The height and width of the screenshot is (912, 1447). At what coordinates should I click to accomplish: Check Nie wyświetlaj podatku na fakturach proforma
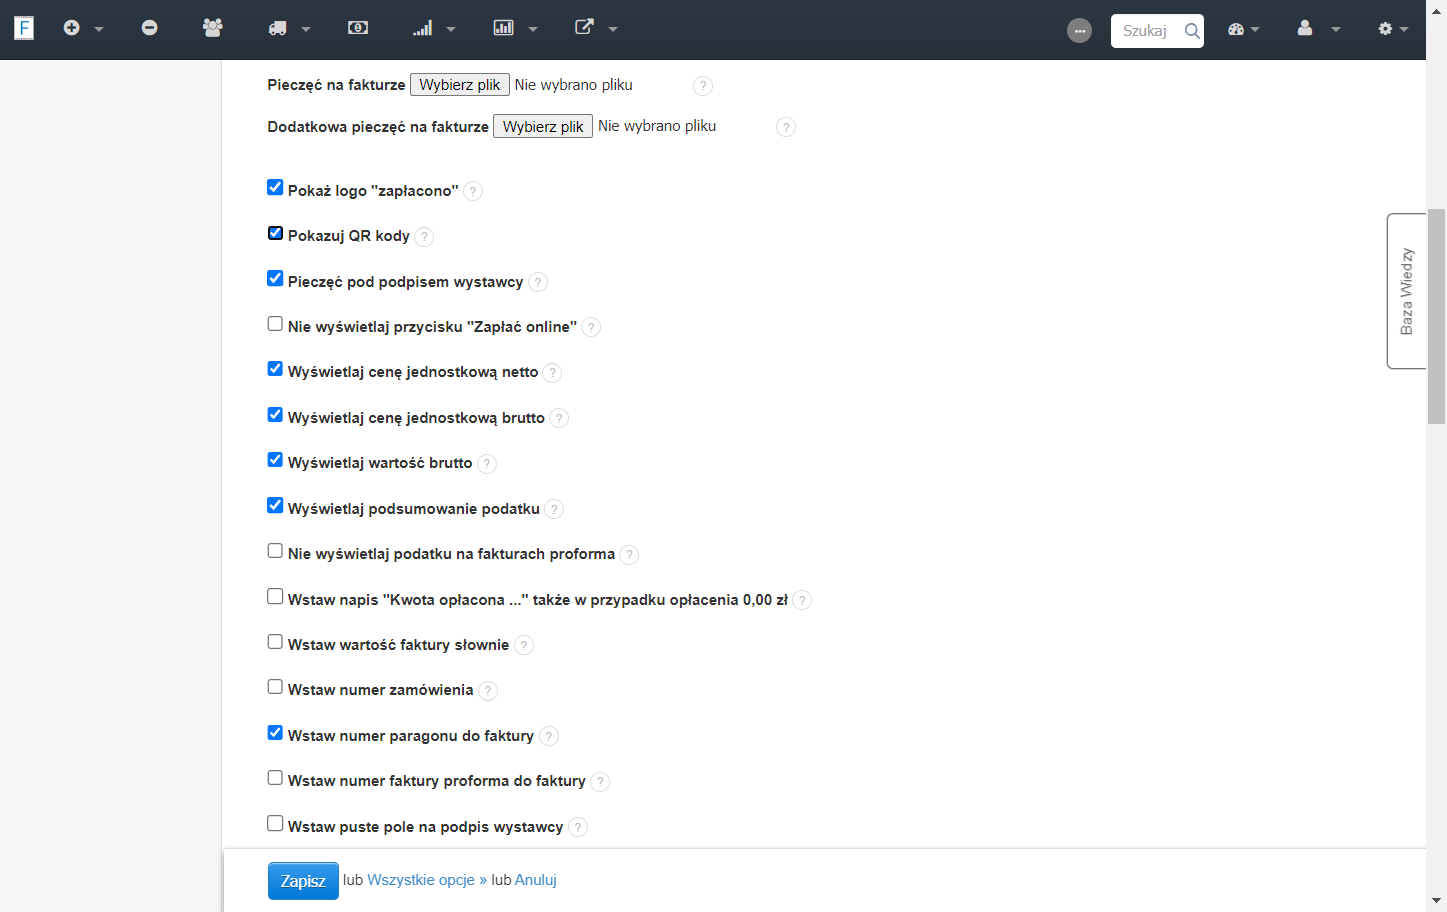point(275,550)
